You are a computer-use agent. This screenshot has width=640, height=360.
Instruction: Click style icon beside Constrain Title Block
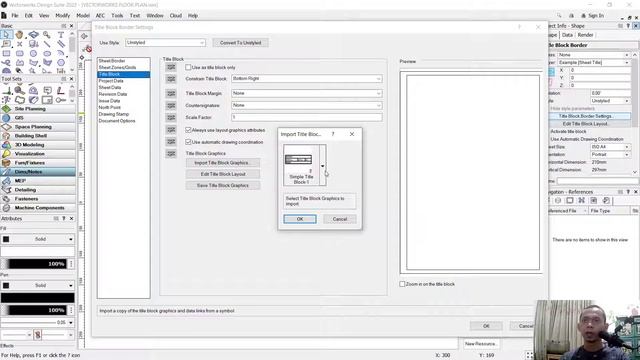[171, 79]
